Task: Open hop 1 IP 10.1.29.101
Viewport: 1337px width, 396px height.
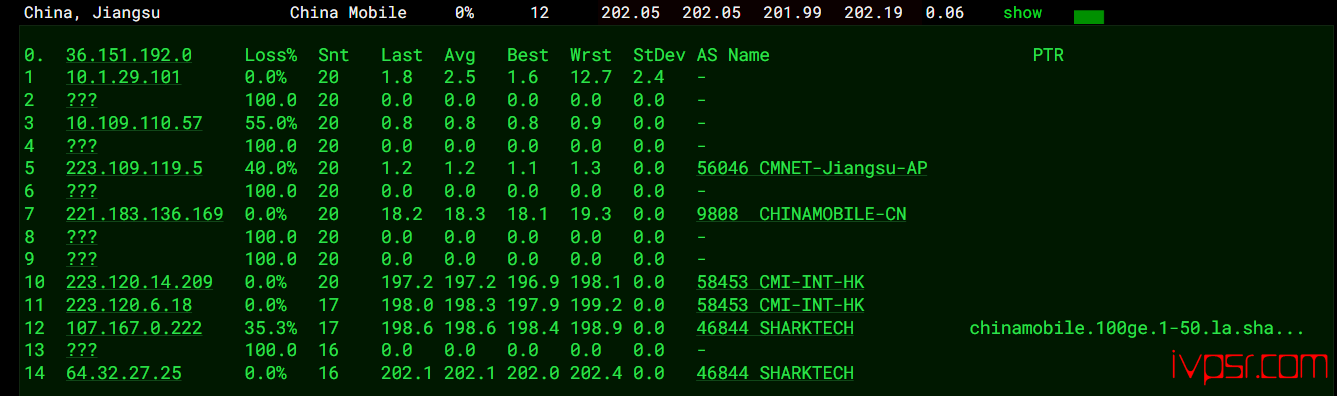Action: click(123, 78)
